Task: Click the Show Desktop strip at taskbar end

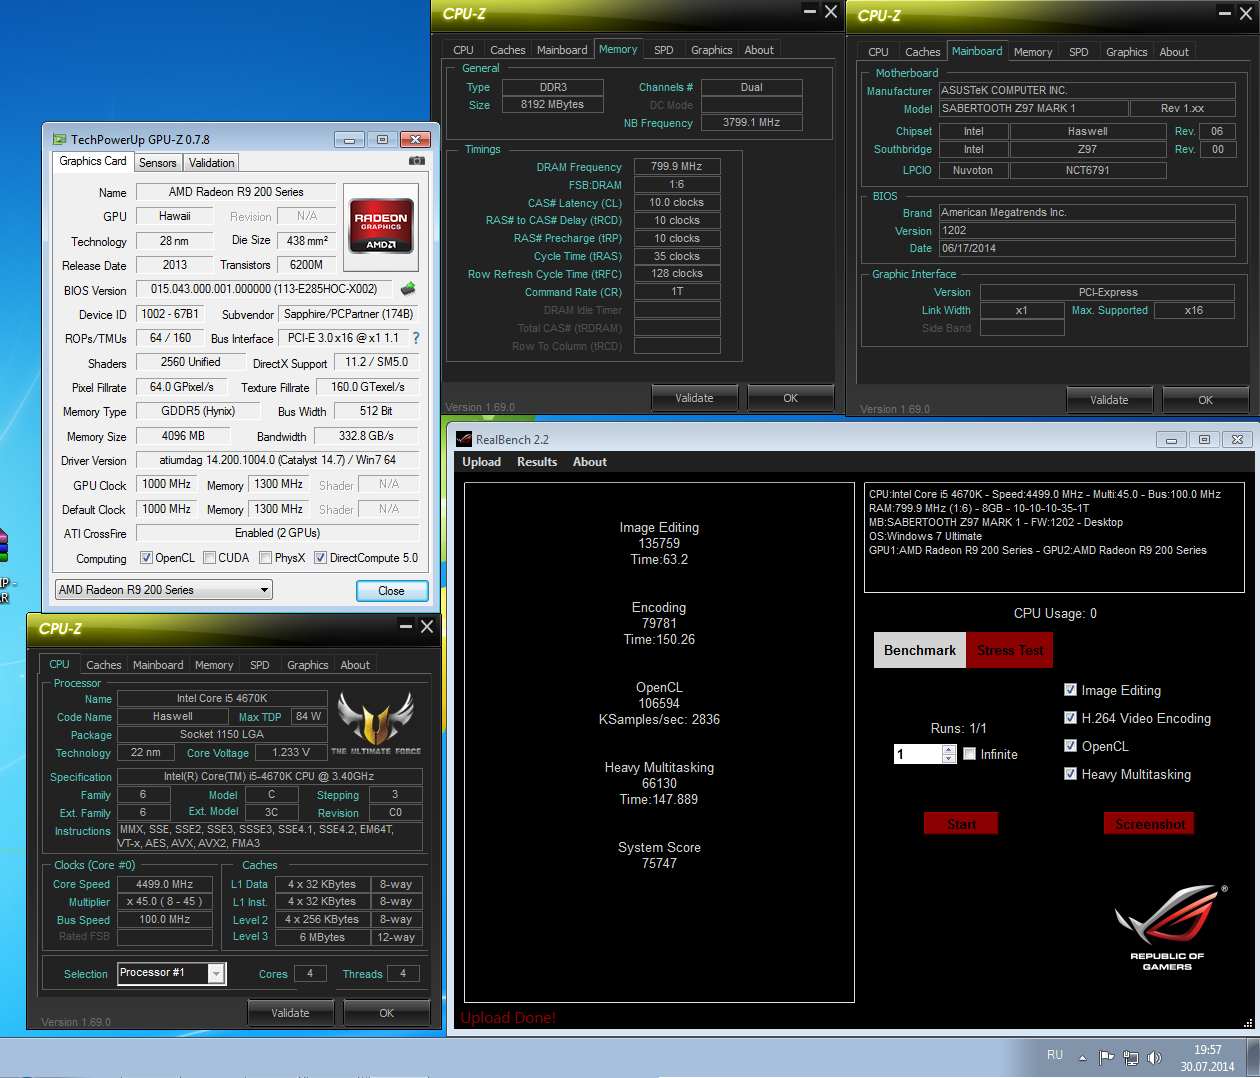Action: click(1253, 1058)
